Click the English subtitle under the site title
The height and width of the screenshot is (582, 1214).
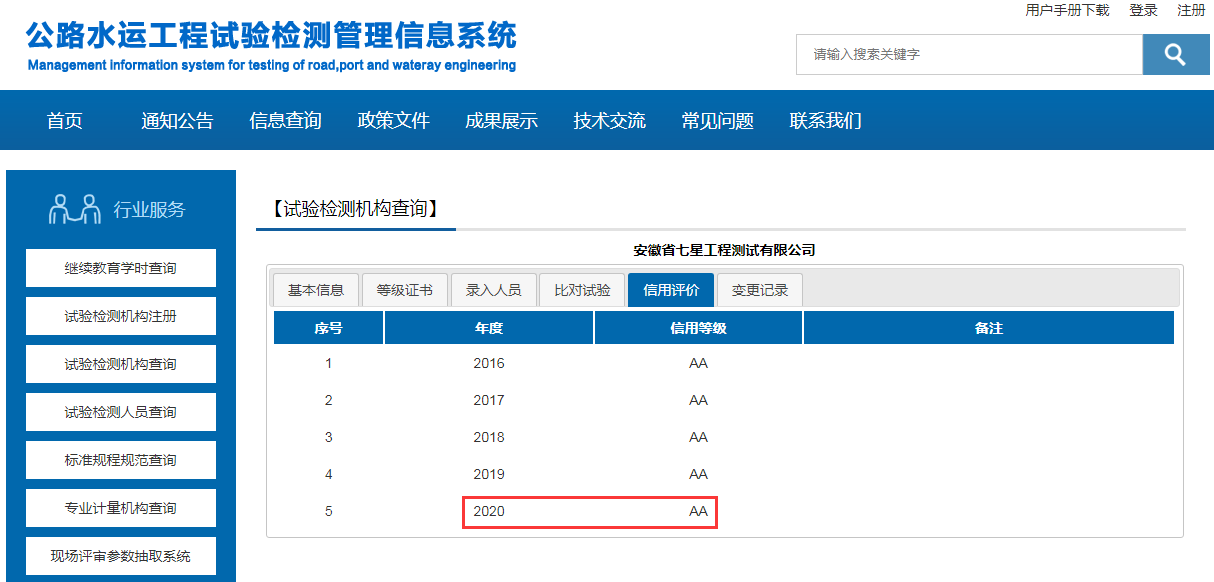coord(272,65)
